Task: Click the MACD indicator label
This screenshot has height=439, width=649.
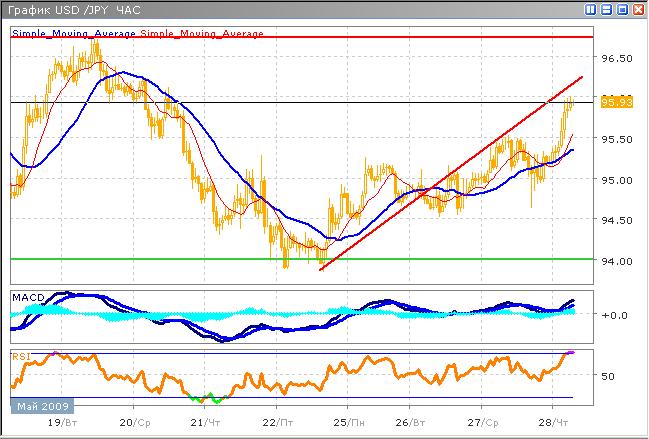Action: (x=25, y=297)
